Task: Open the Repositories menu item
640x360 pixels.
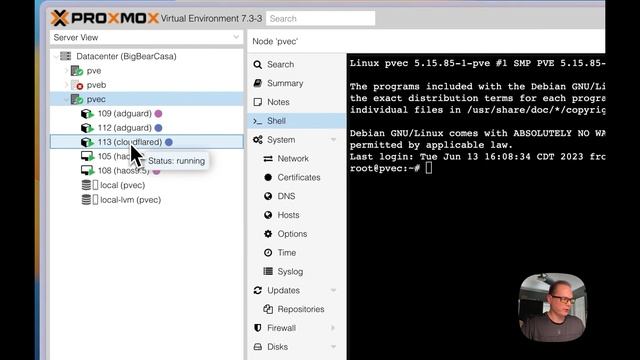Action: 297,309
